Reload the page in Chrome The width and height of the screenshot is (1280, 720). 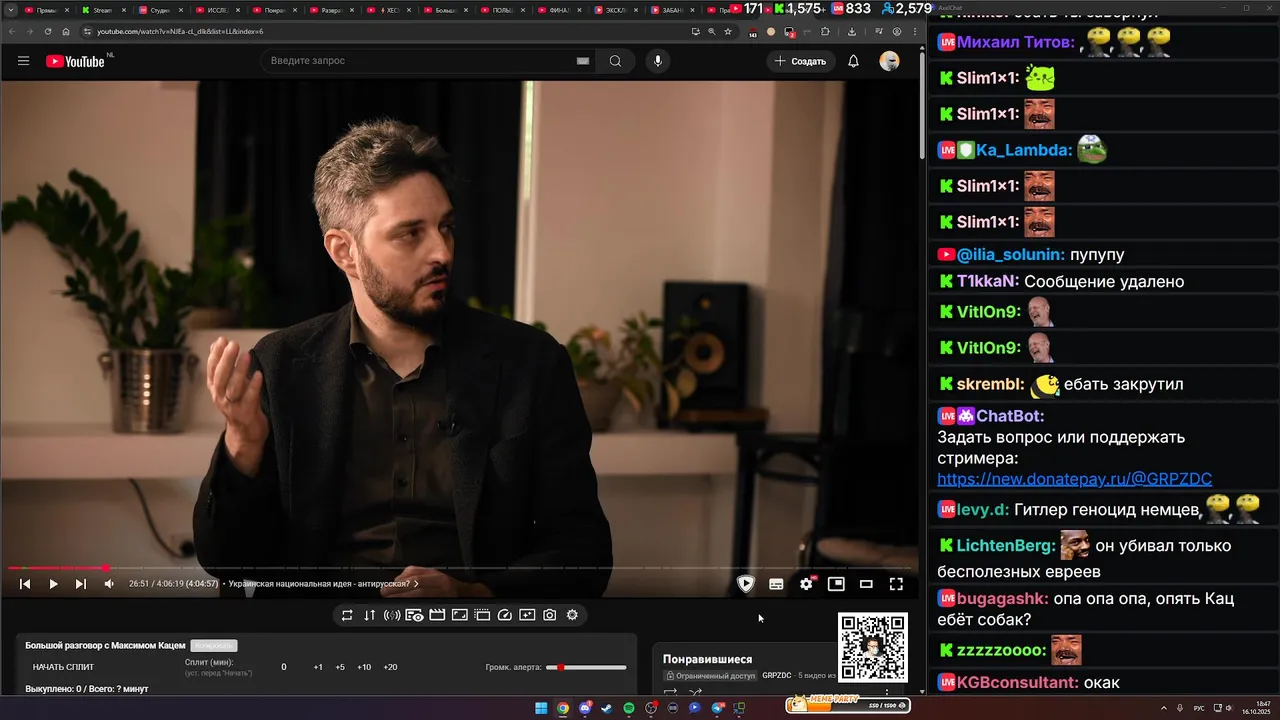tap(46, 31)
